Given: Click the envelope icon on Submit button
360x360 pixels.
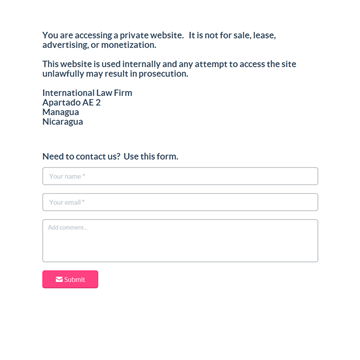Looking at the screenshot, I should pos(59,279).
